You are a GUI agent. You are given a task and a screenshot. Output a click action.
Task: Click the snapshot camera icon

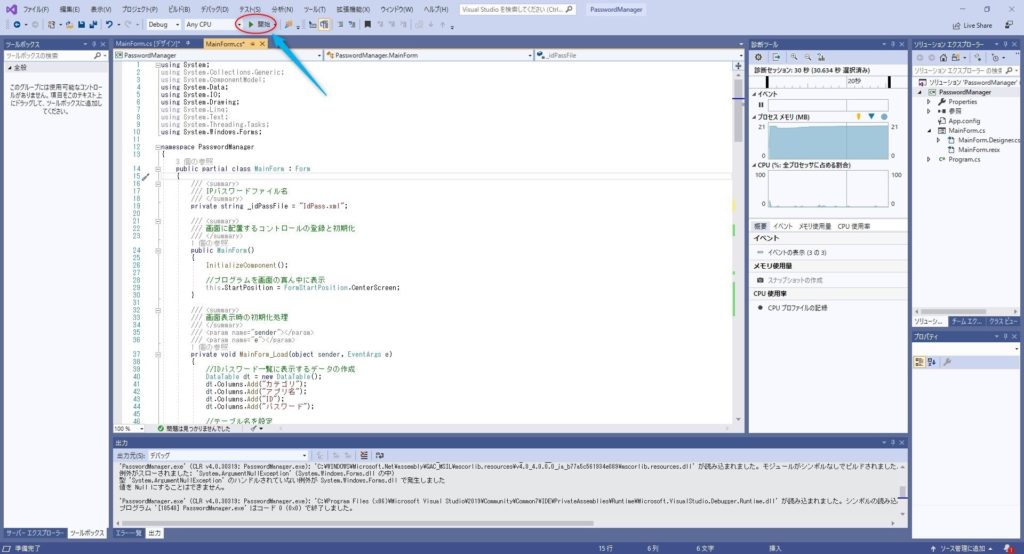tap(759, 280)
